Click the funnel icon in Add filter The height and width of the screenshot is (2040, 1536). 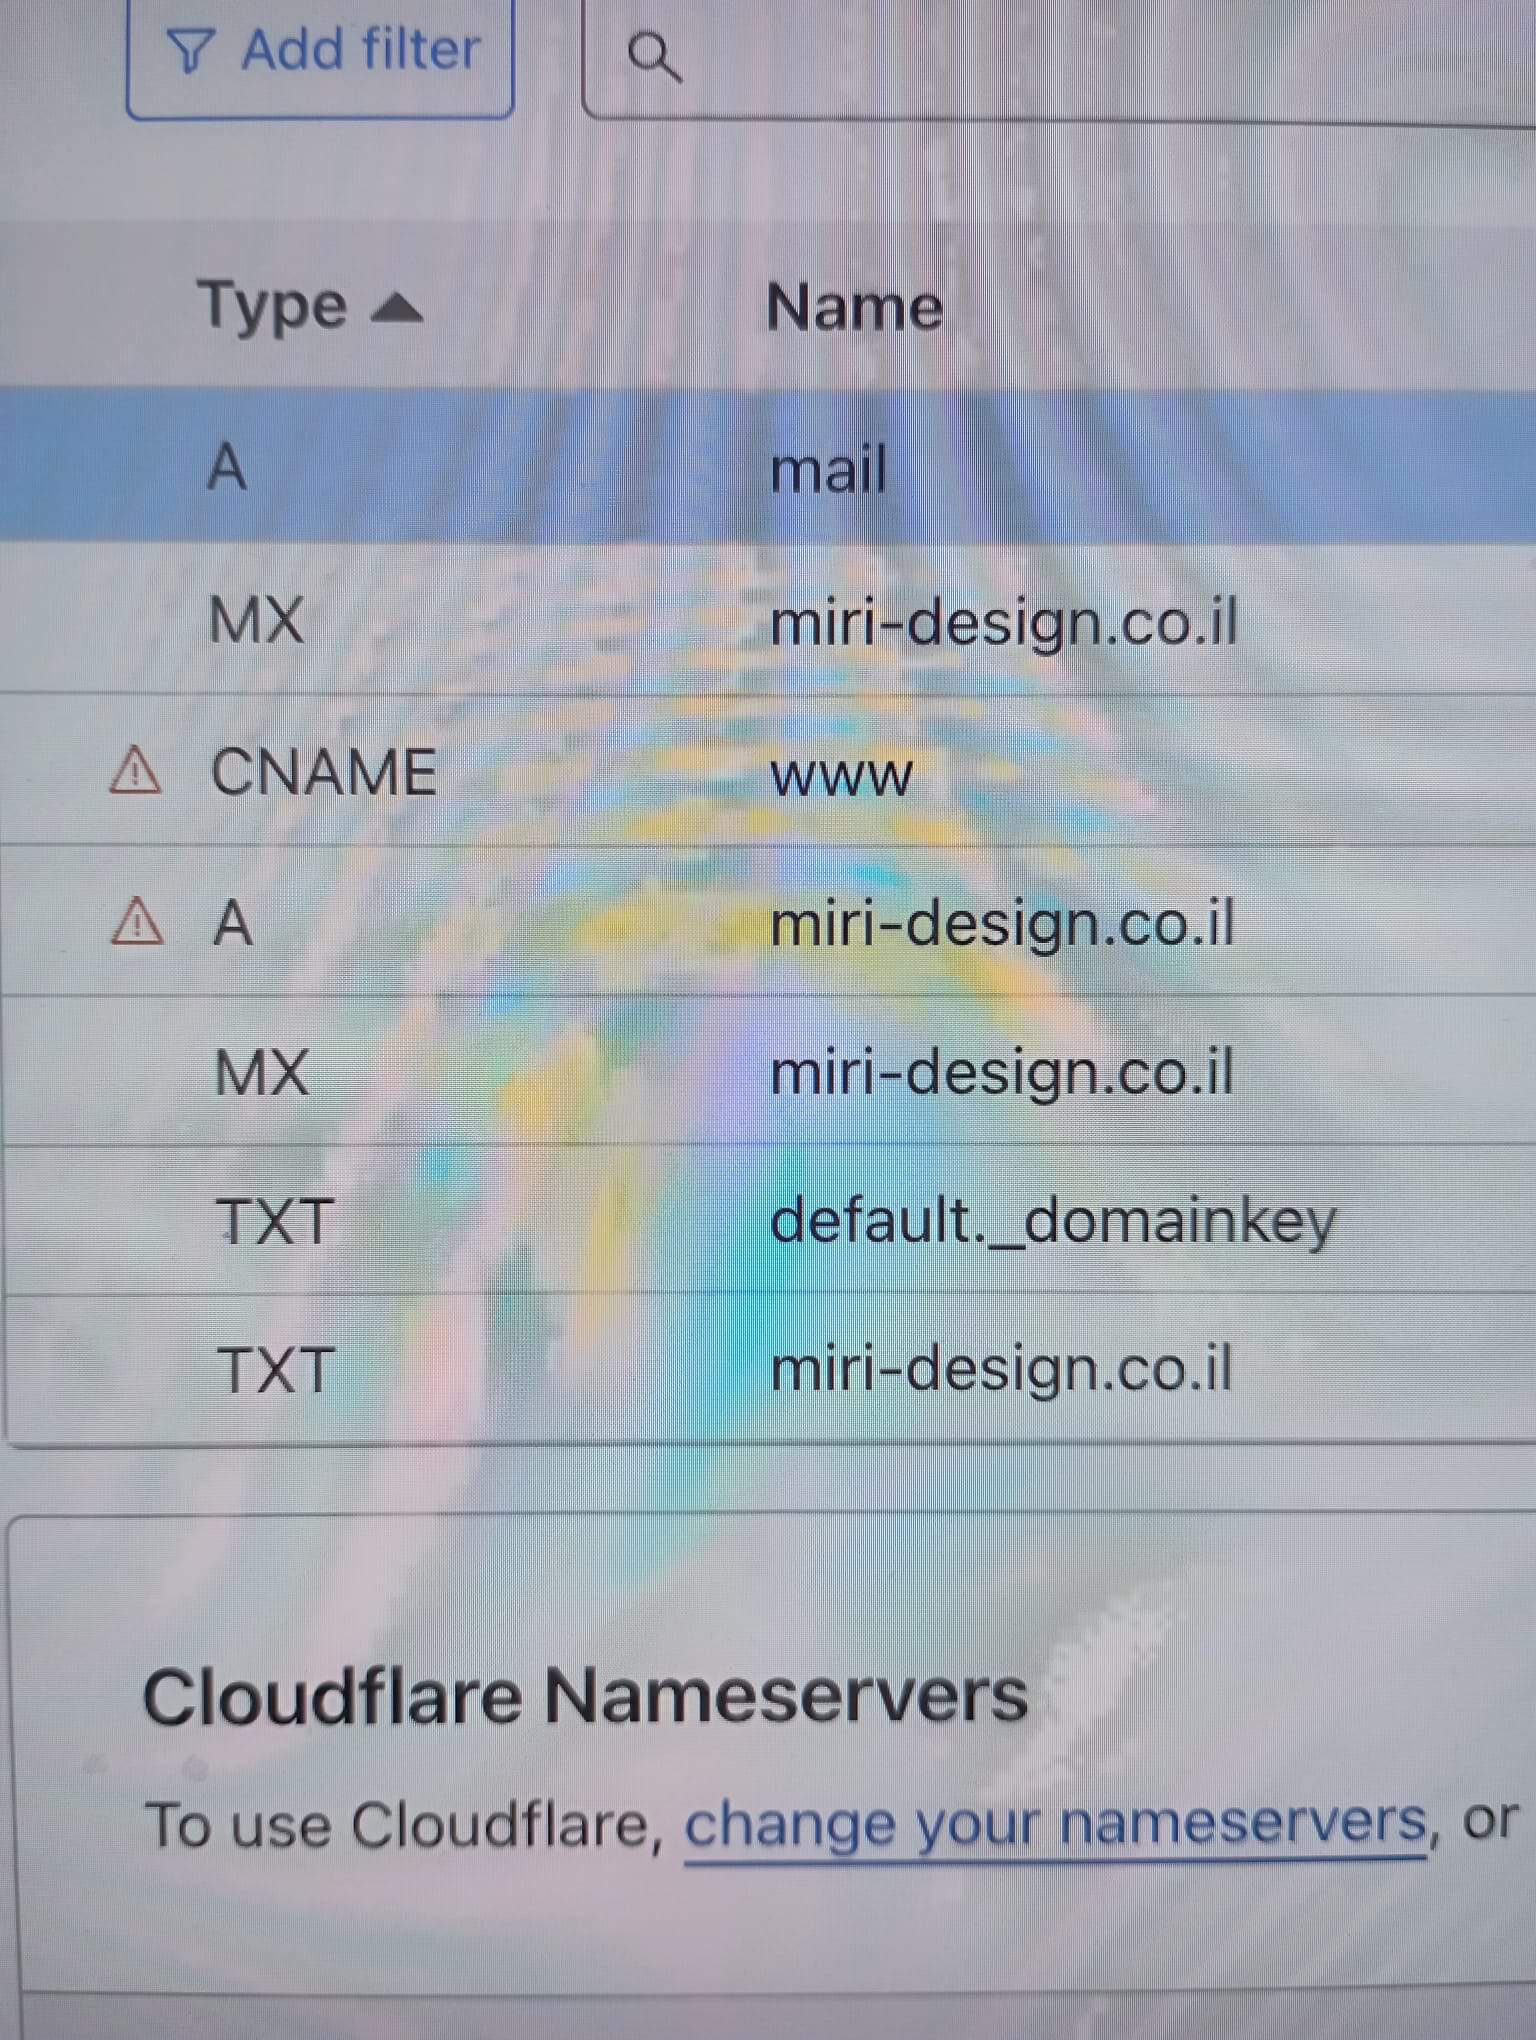tap(190, 51)
